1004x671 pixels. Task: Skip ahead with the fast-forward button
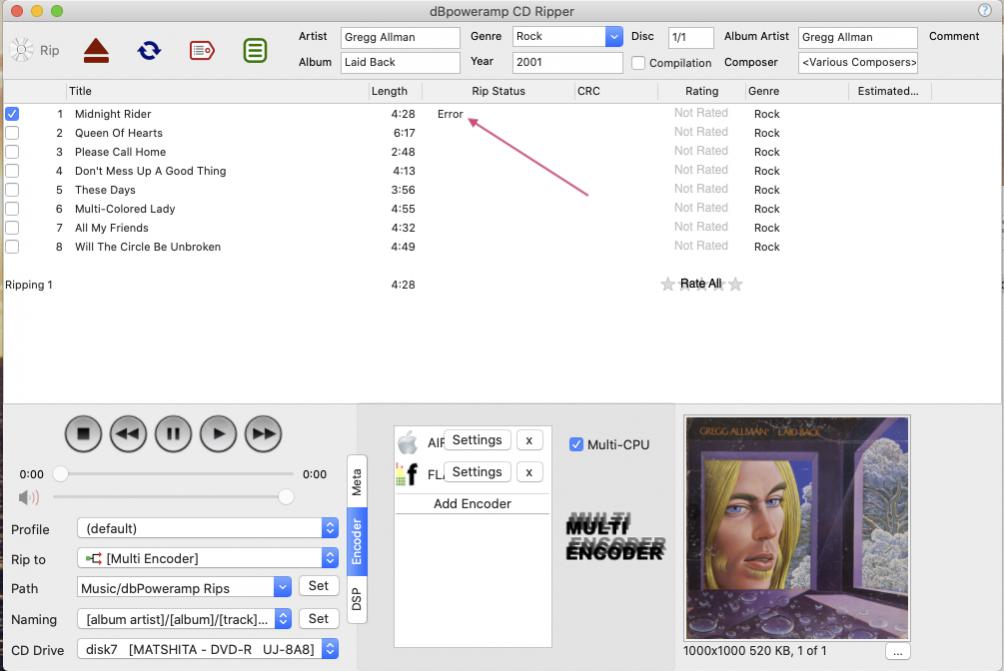click(263, 434)
